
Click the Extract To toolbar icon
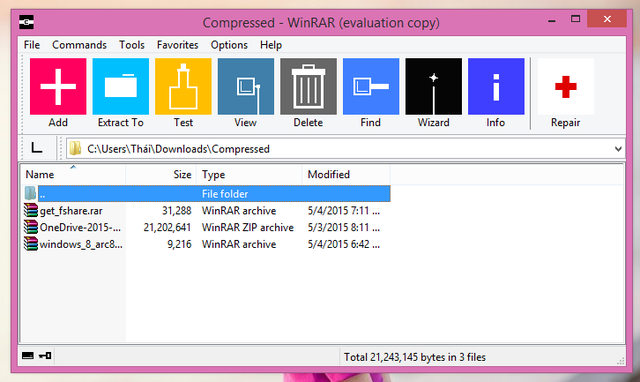(x=121, y=87)
